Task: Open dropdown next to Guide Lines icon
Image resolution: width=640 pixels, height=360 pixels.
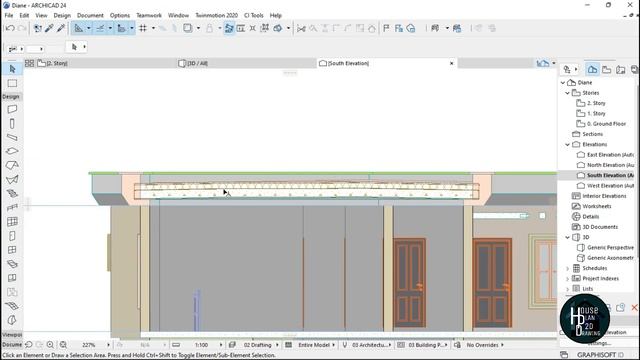Action: click(89, 28)
